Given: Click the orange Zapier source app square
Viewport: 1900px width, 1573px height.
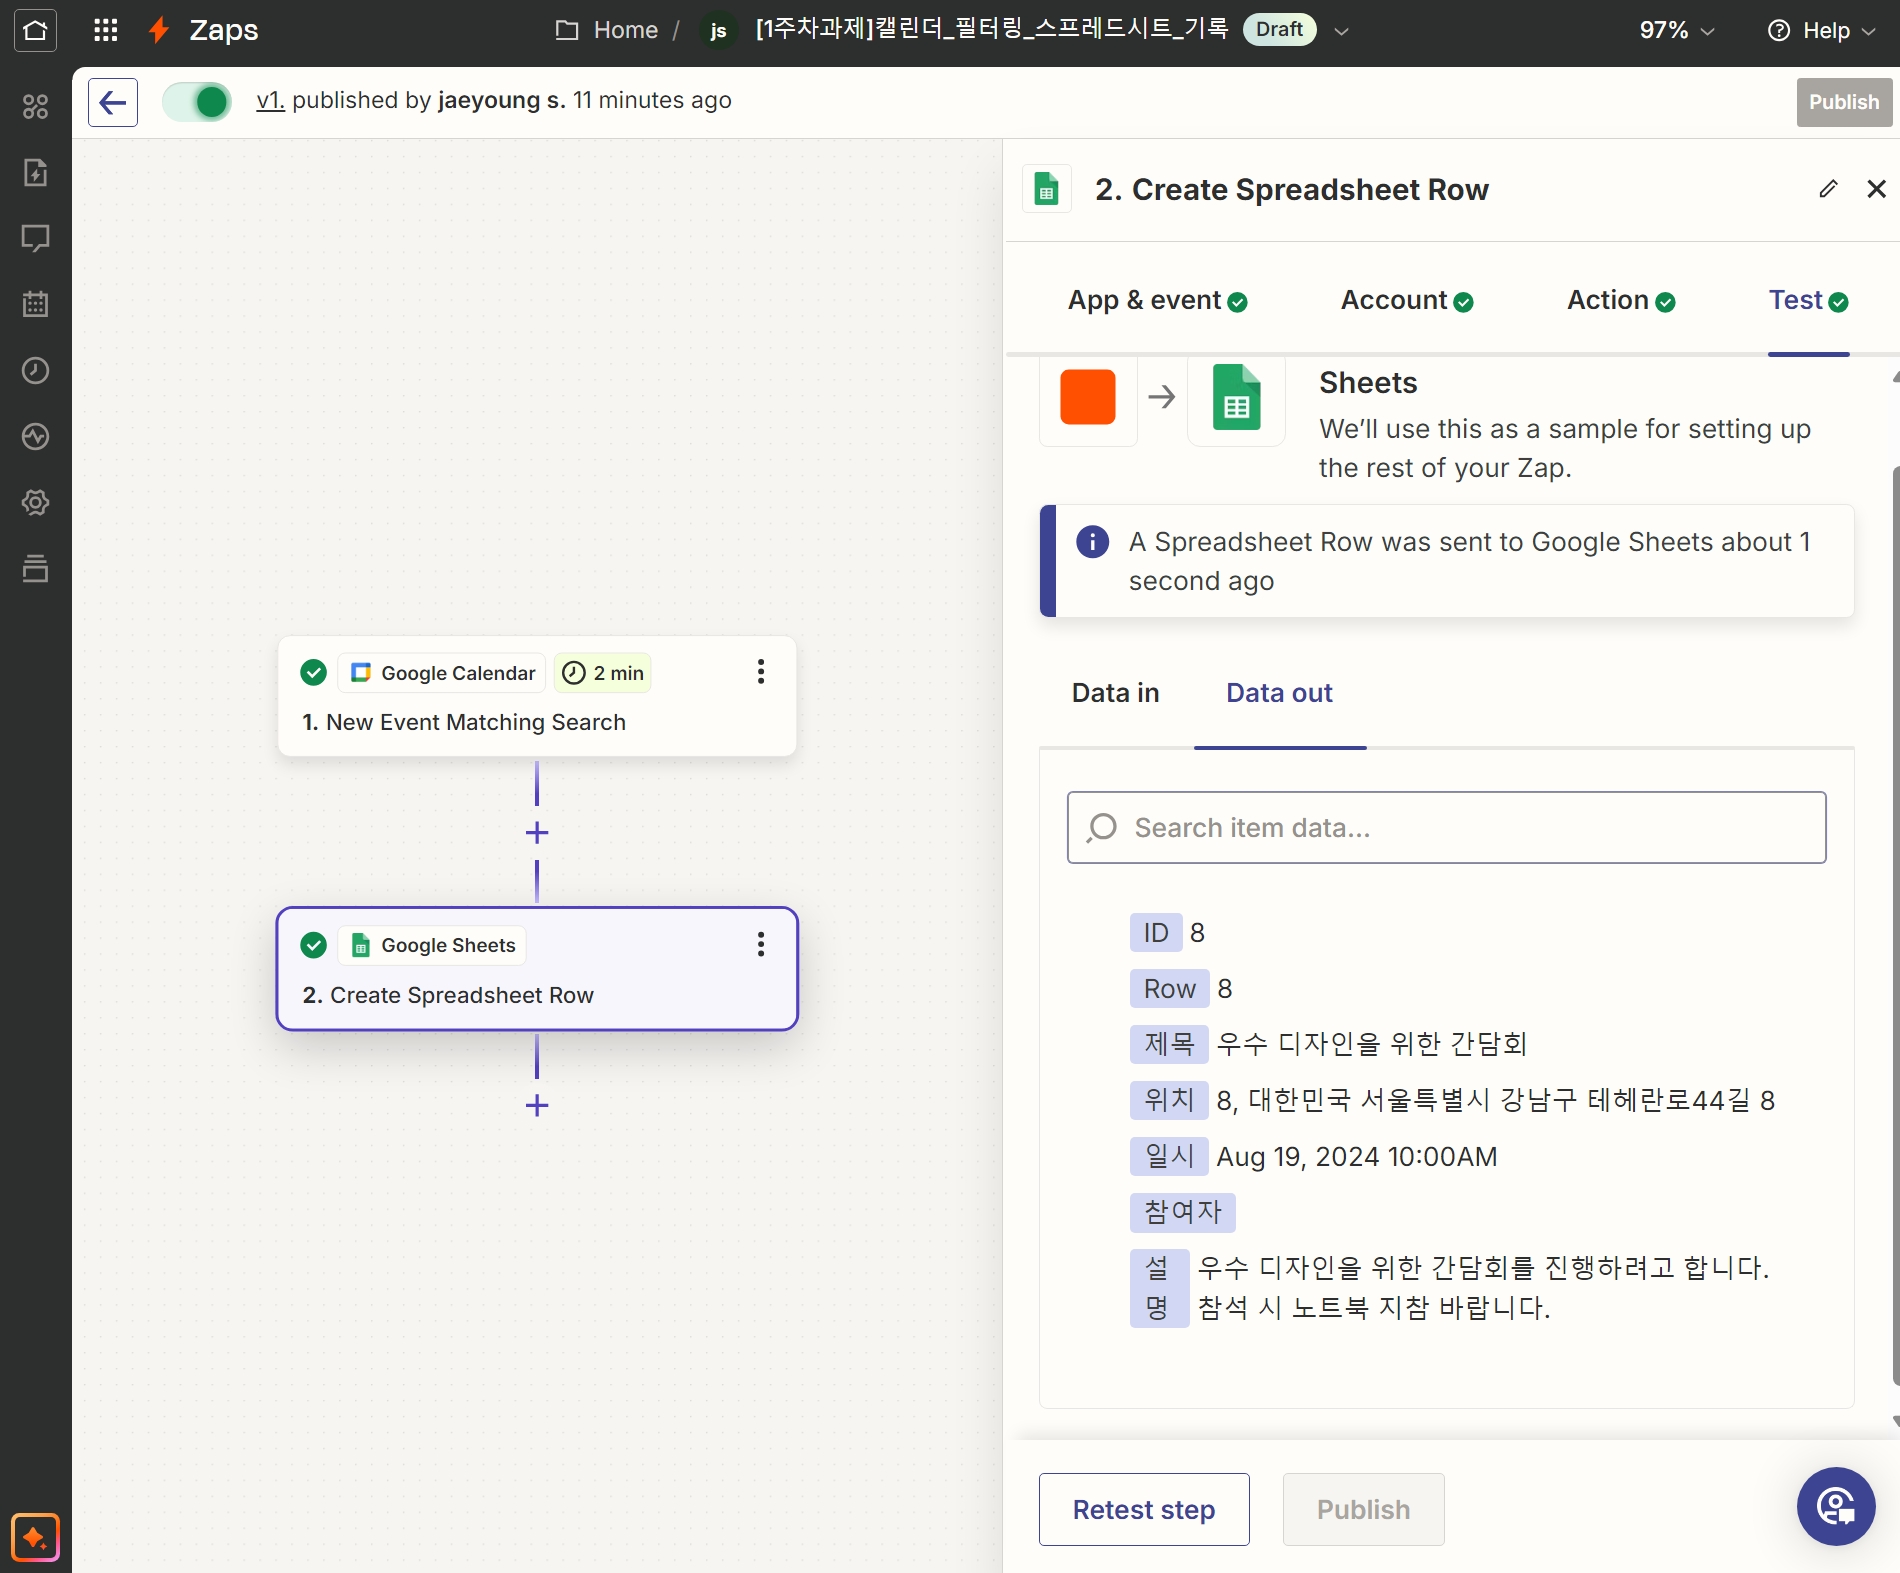Looking at the screenshot, I should [x=1088, y=397].
